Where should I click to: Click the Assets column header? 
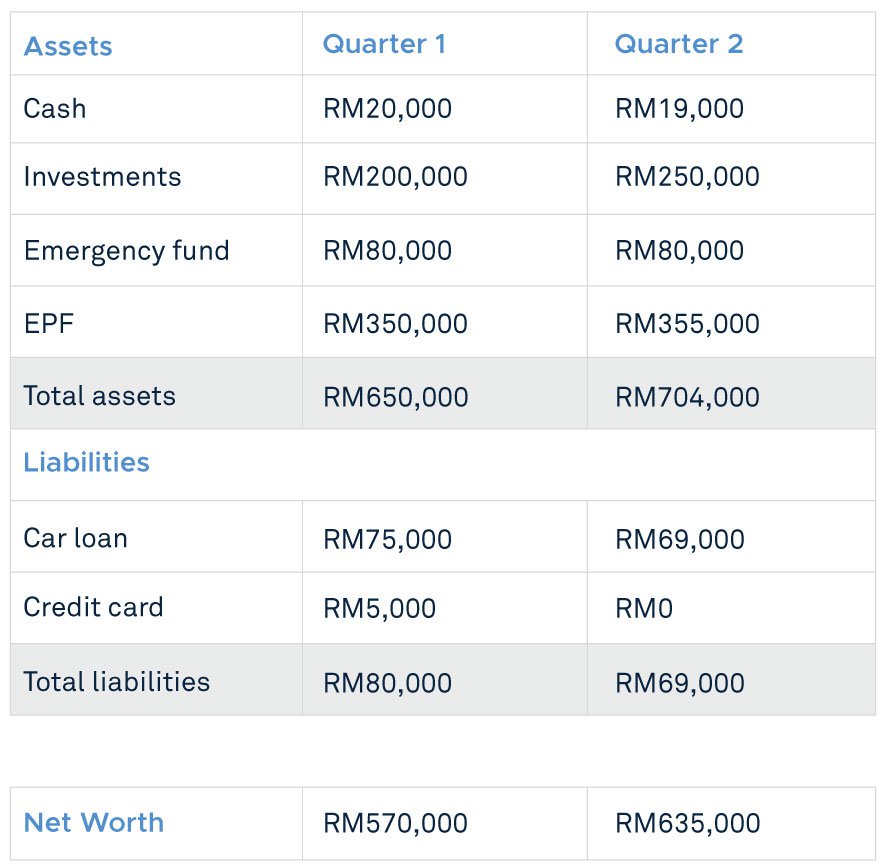tap(68, 46)
